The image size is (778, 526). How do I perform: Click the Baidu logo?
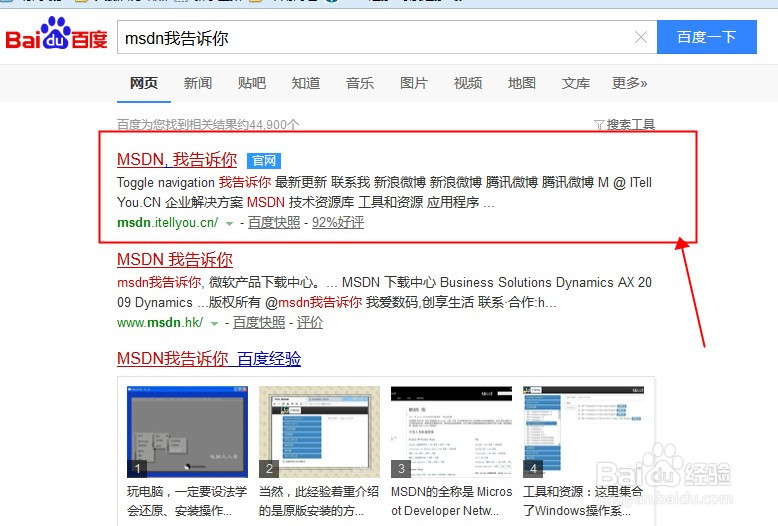point(56,34)
